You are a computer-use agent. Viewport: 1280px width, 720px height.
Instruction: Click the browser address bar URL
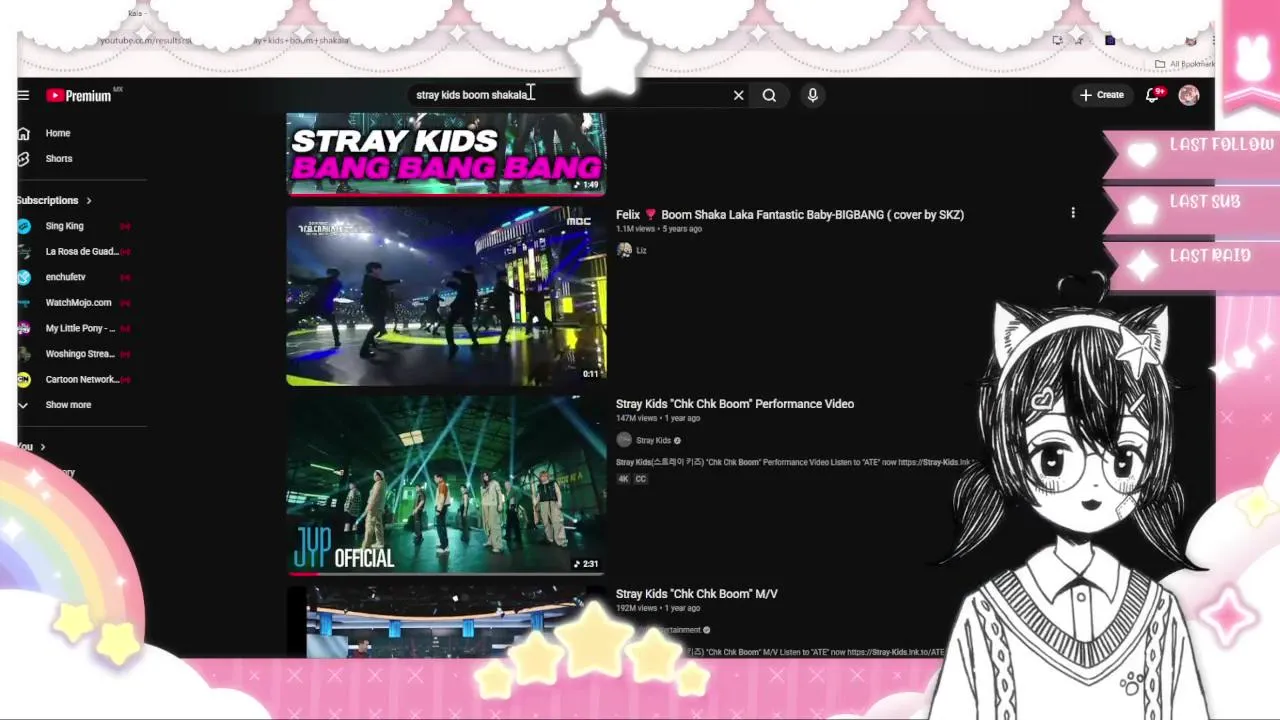225,41
